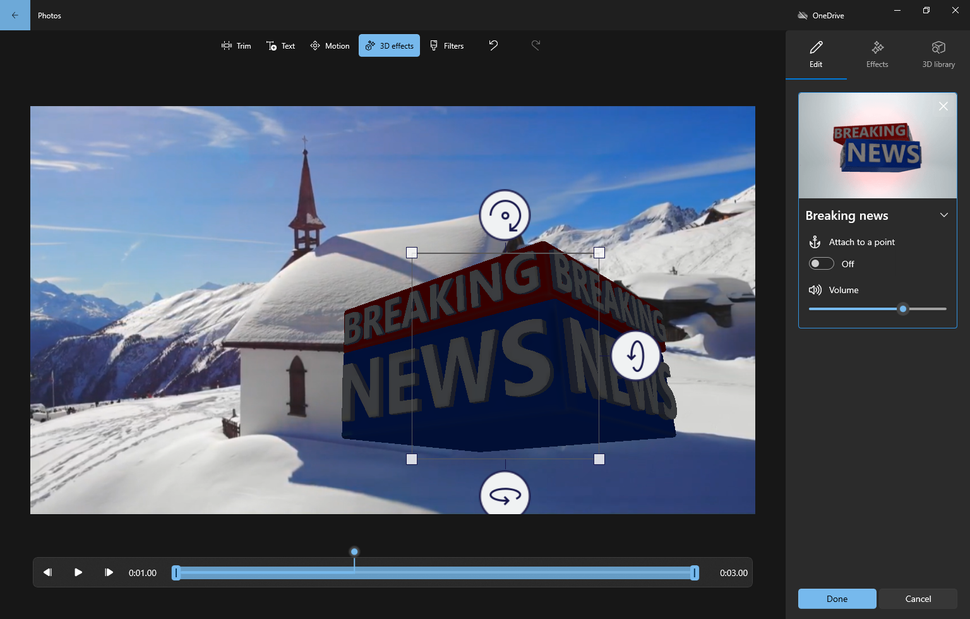This screenshot has width=970, height=619.
Task: Adjust the Volume slider
Action: point(903,309)
